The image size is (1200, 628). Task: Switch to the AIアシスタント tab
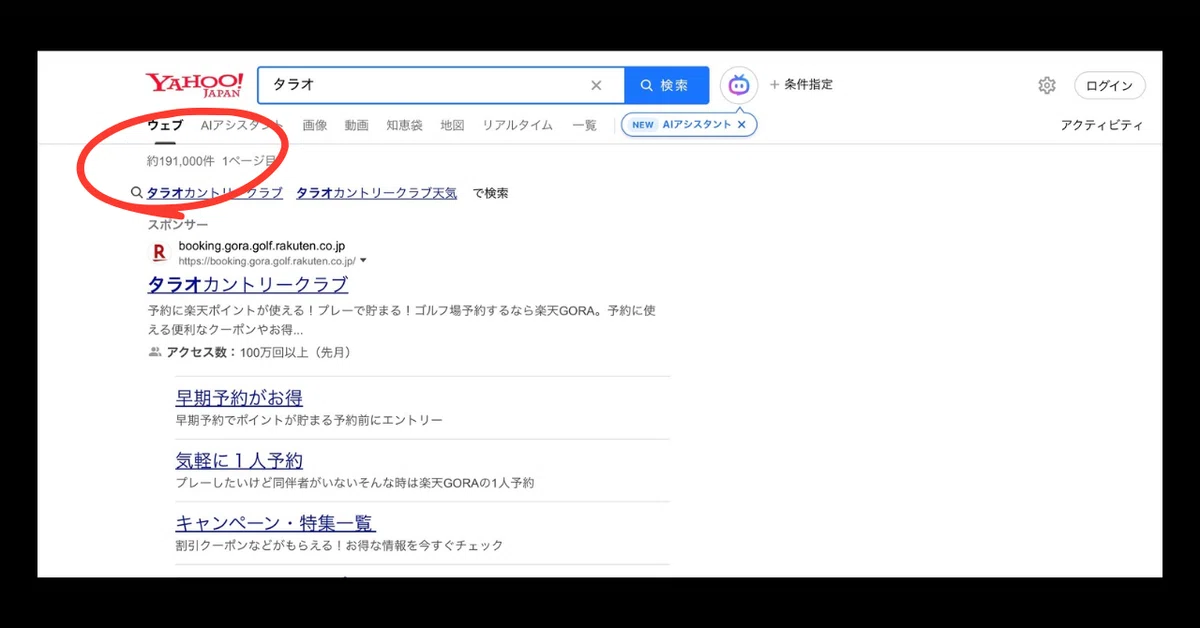coord(241,125)
